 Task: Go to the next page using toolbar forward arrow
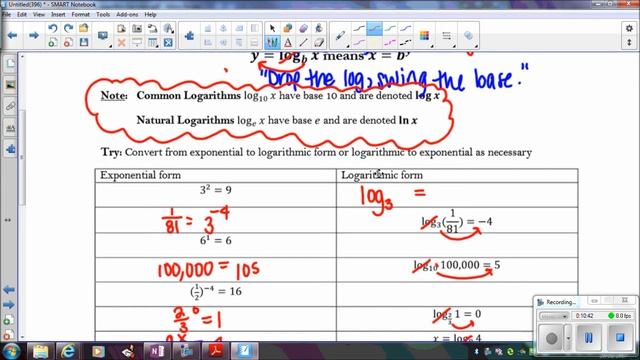click(33, 36)
